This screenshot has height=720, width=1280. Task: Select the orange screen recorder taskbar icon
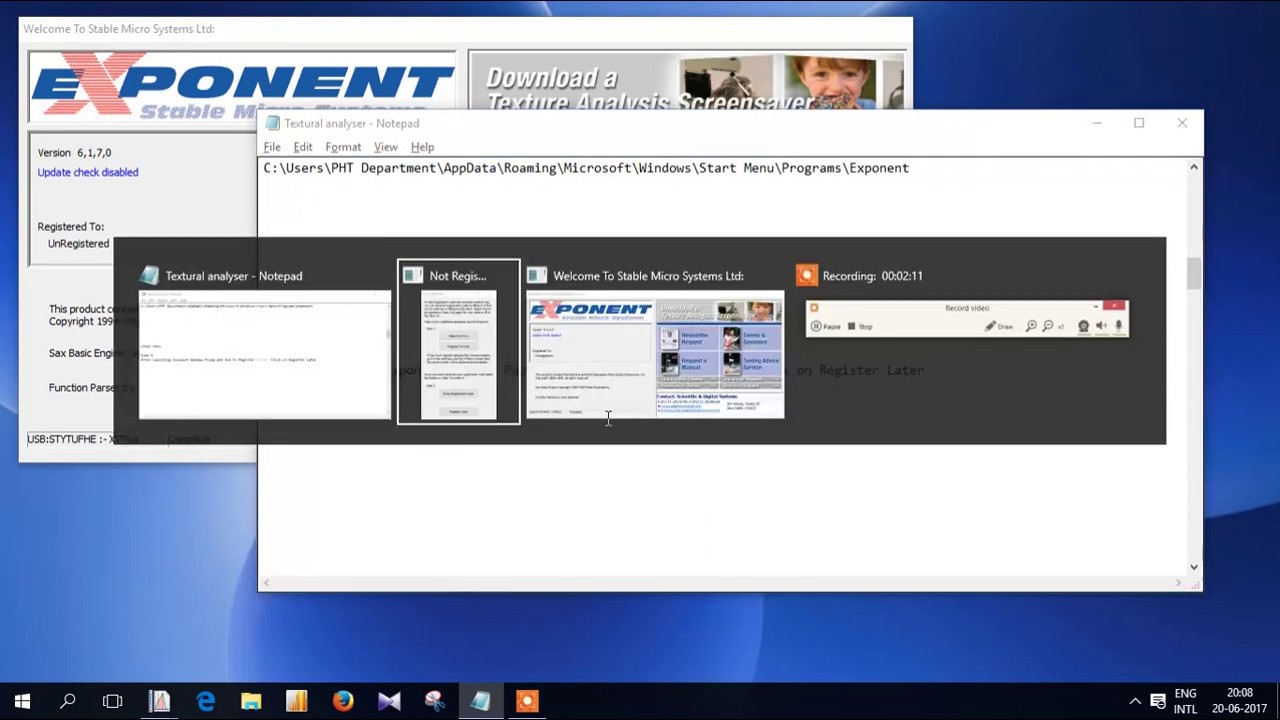527,701
